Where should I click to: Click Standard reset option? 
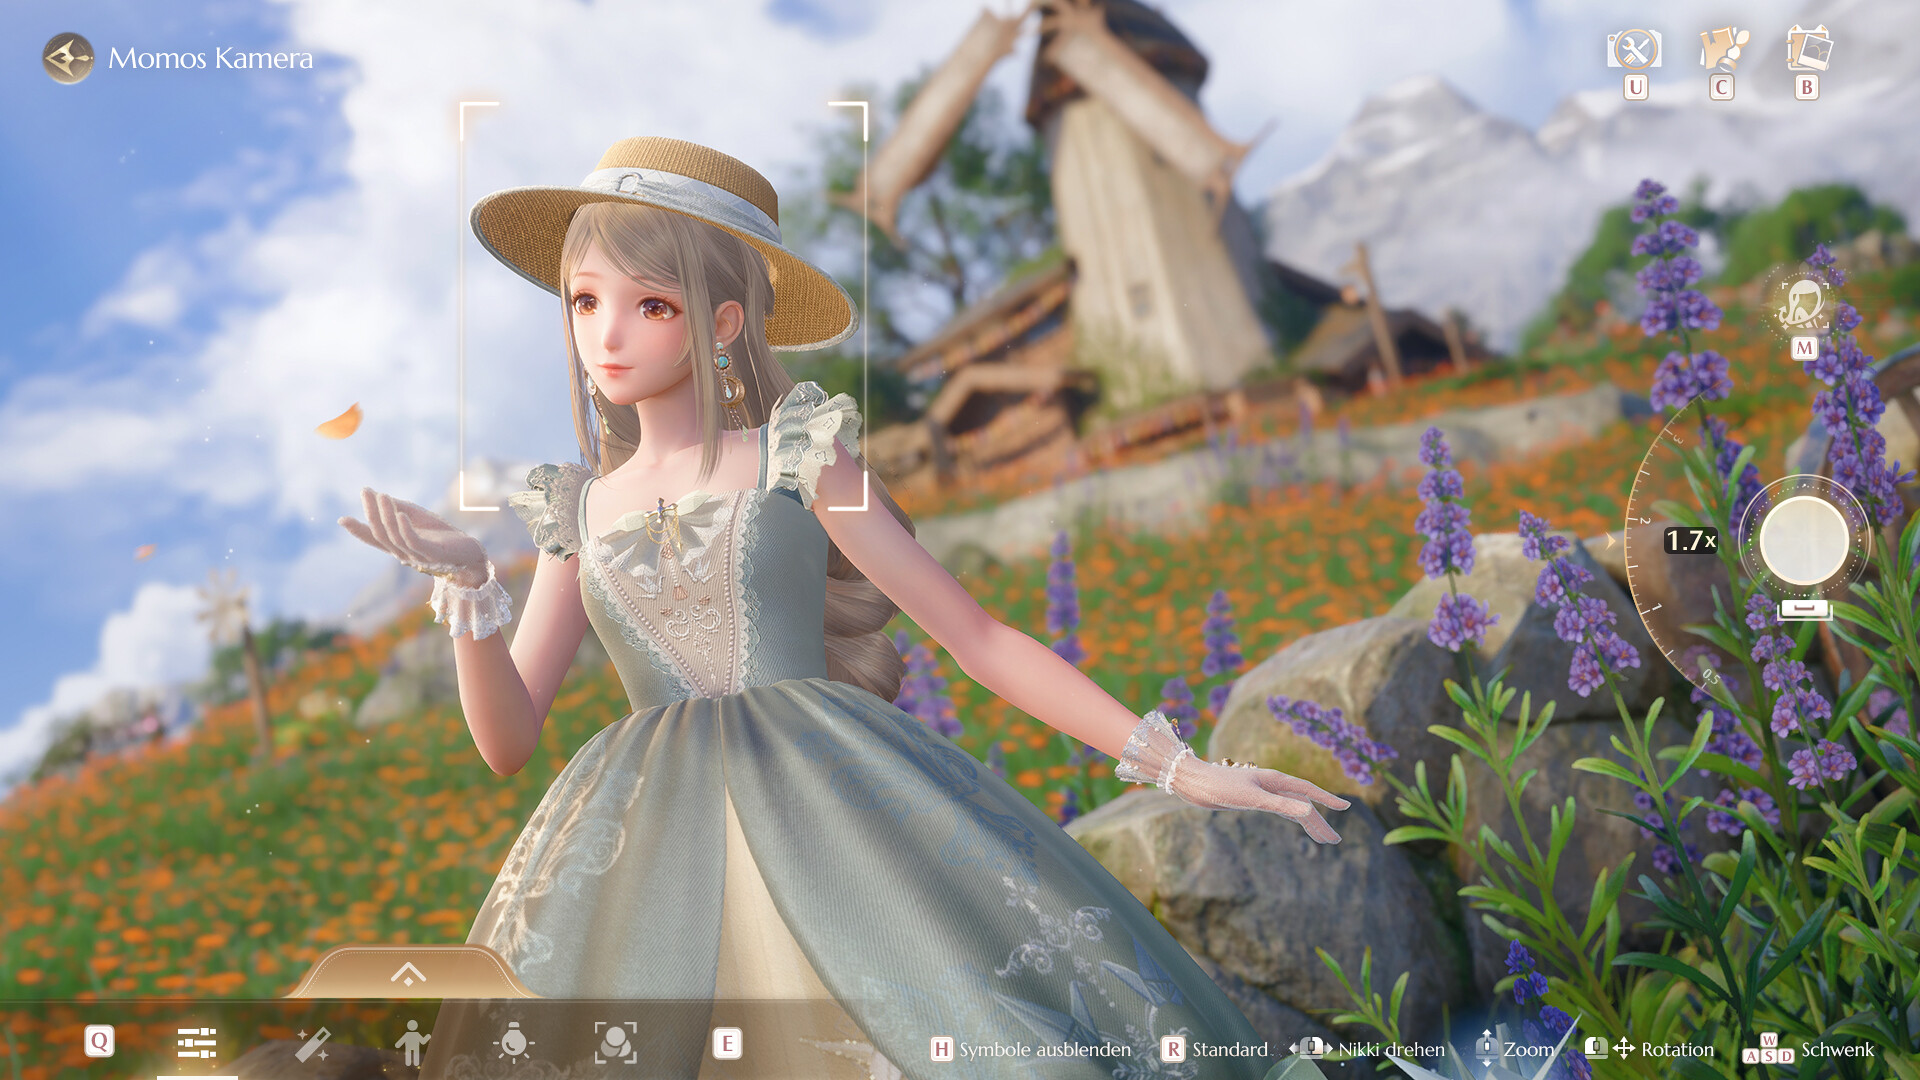(x=1215, y=1049)
